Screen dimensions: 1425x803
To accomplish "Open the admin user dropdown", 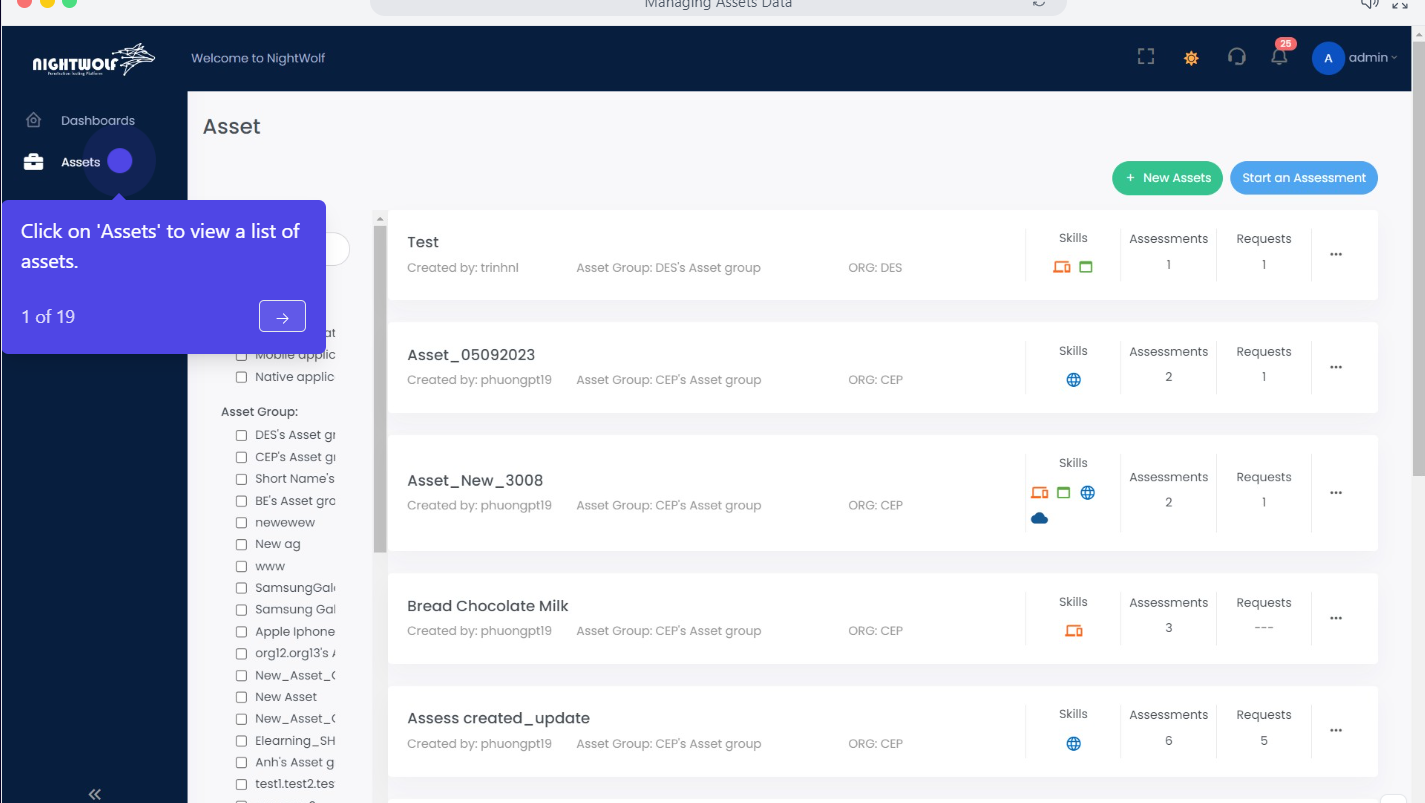I will pyautogui.click(x=1355, y=58).
